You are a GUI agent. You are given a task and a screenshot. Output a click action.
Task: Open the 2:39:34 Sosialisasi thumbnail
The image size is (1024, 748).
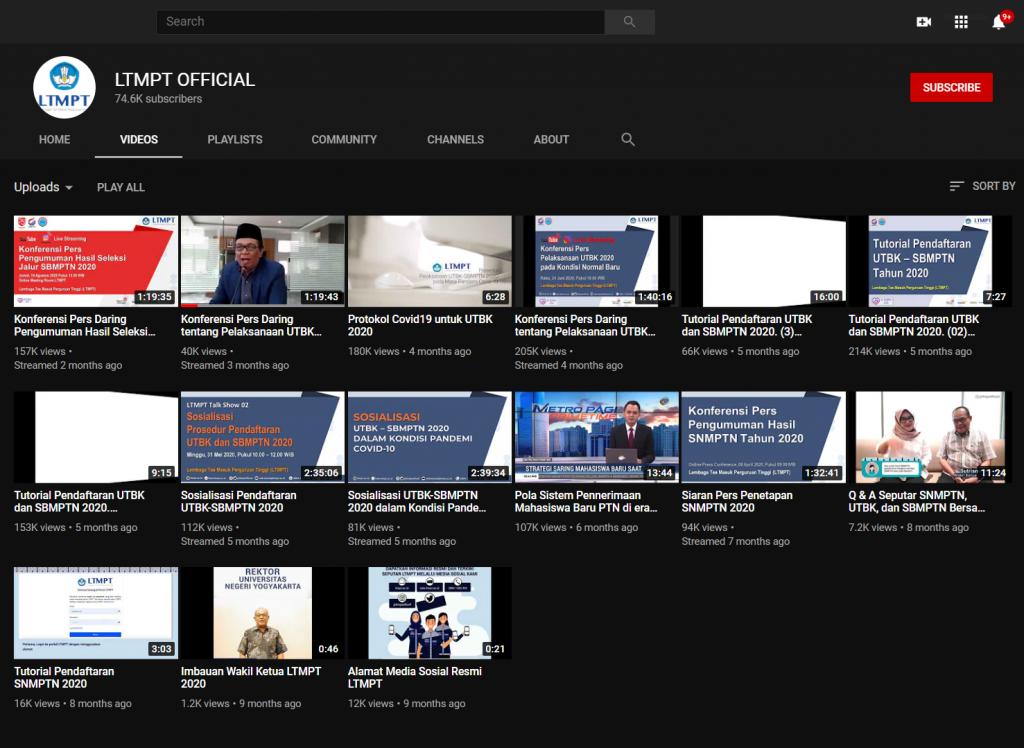point(430,437)
